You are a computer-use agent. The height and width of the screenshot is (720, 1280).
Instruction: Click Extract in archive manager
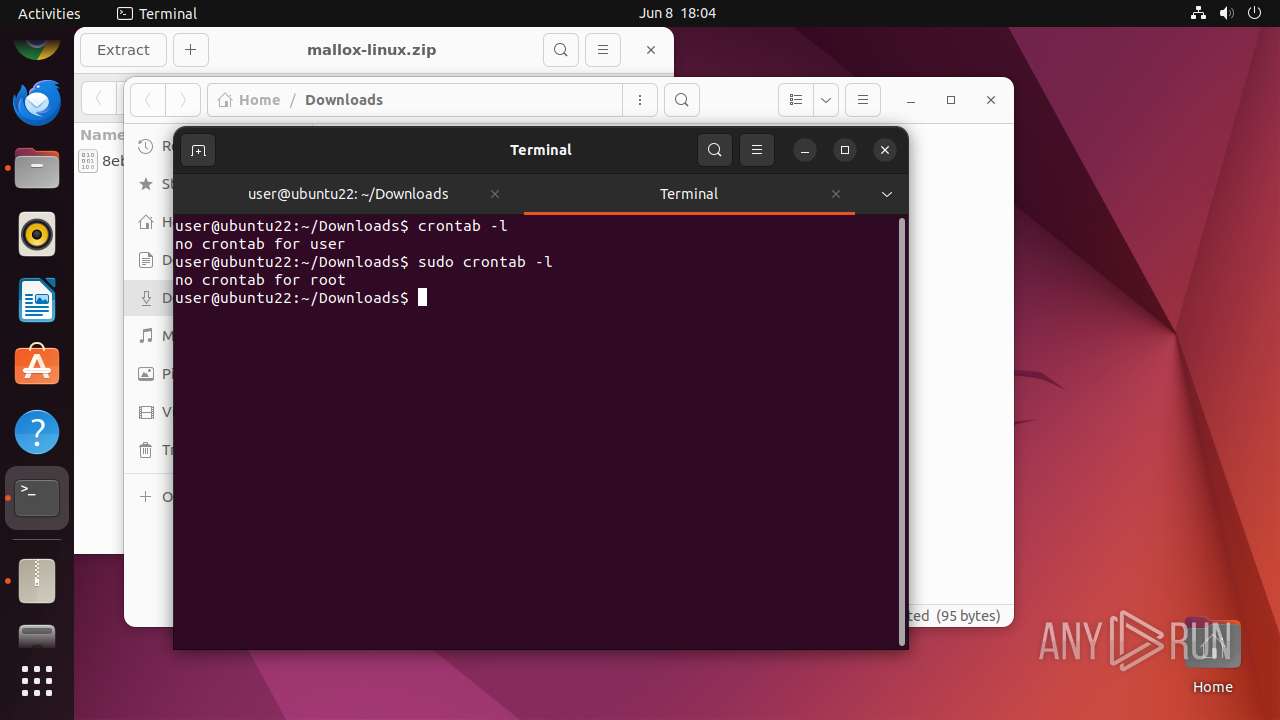[123, 50]
